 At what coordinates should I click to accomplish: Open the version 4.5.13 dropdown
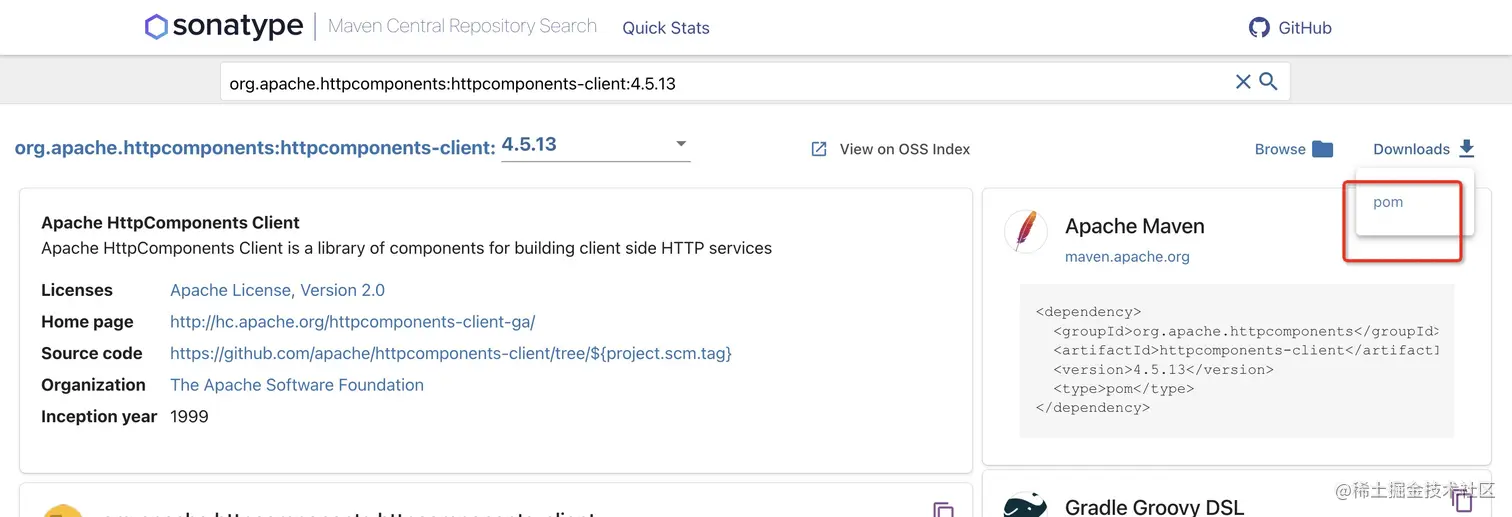tap(595, 145)
